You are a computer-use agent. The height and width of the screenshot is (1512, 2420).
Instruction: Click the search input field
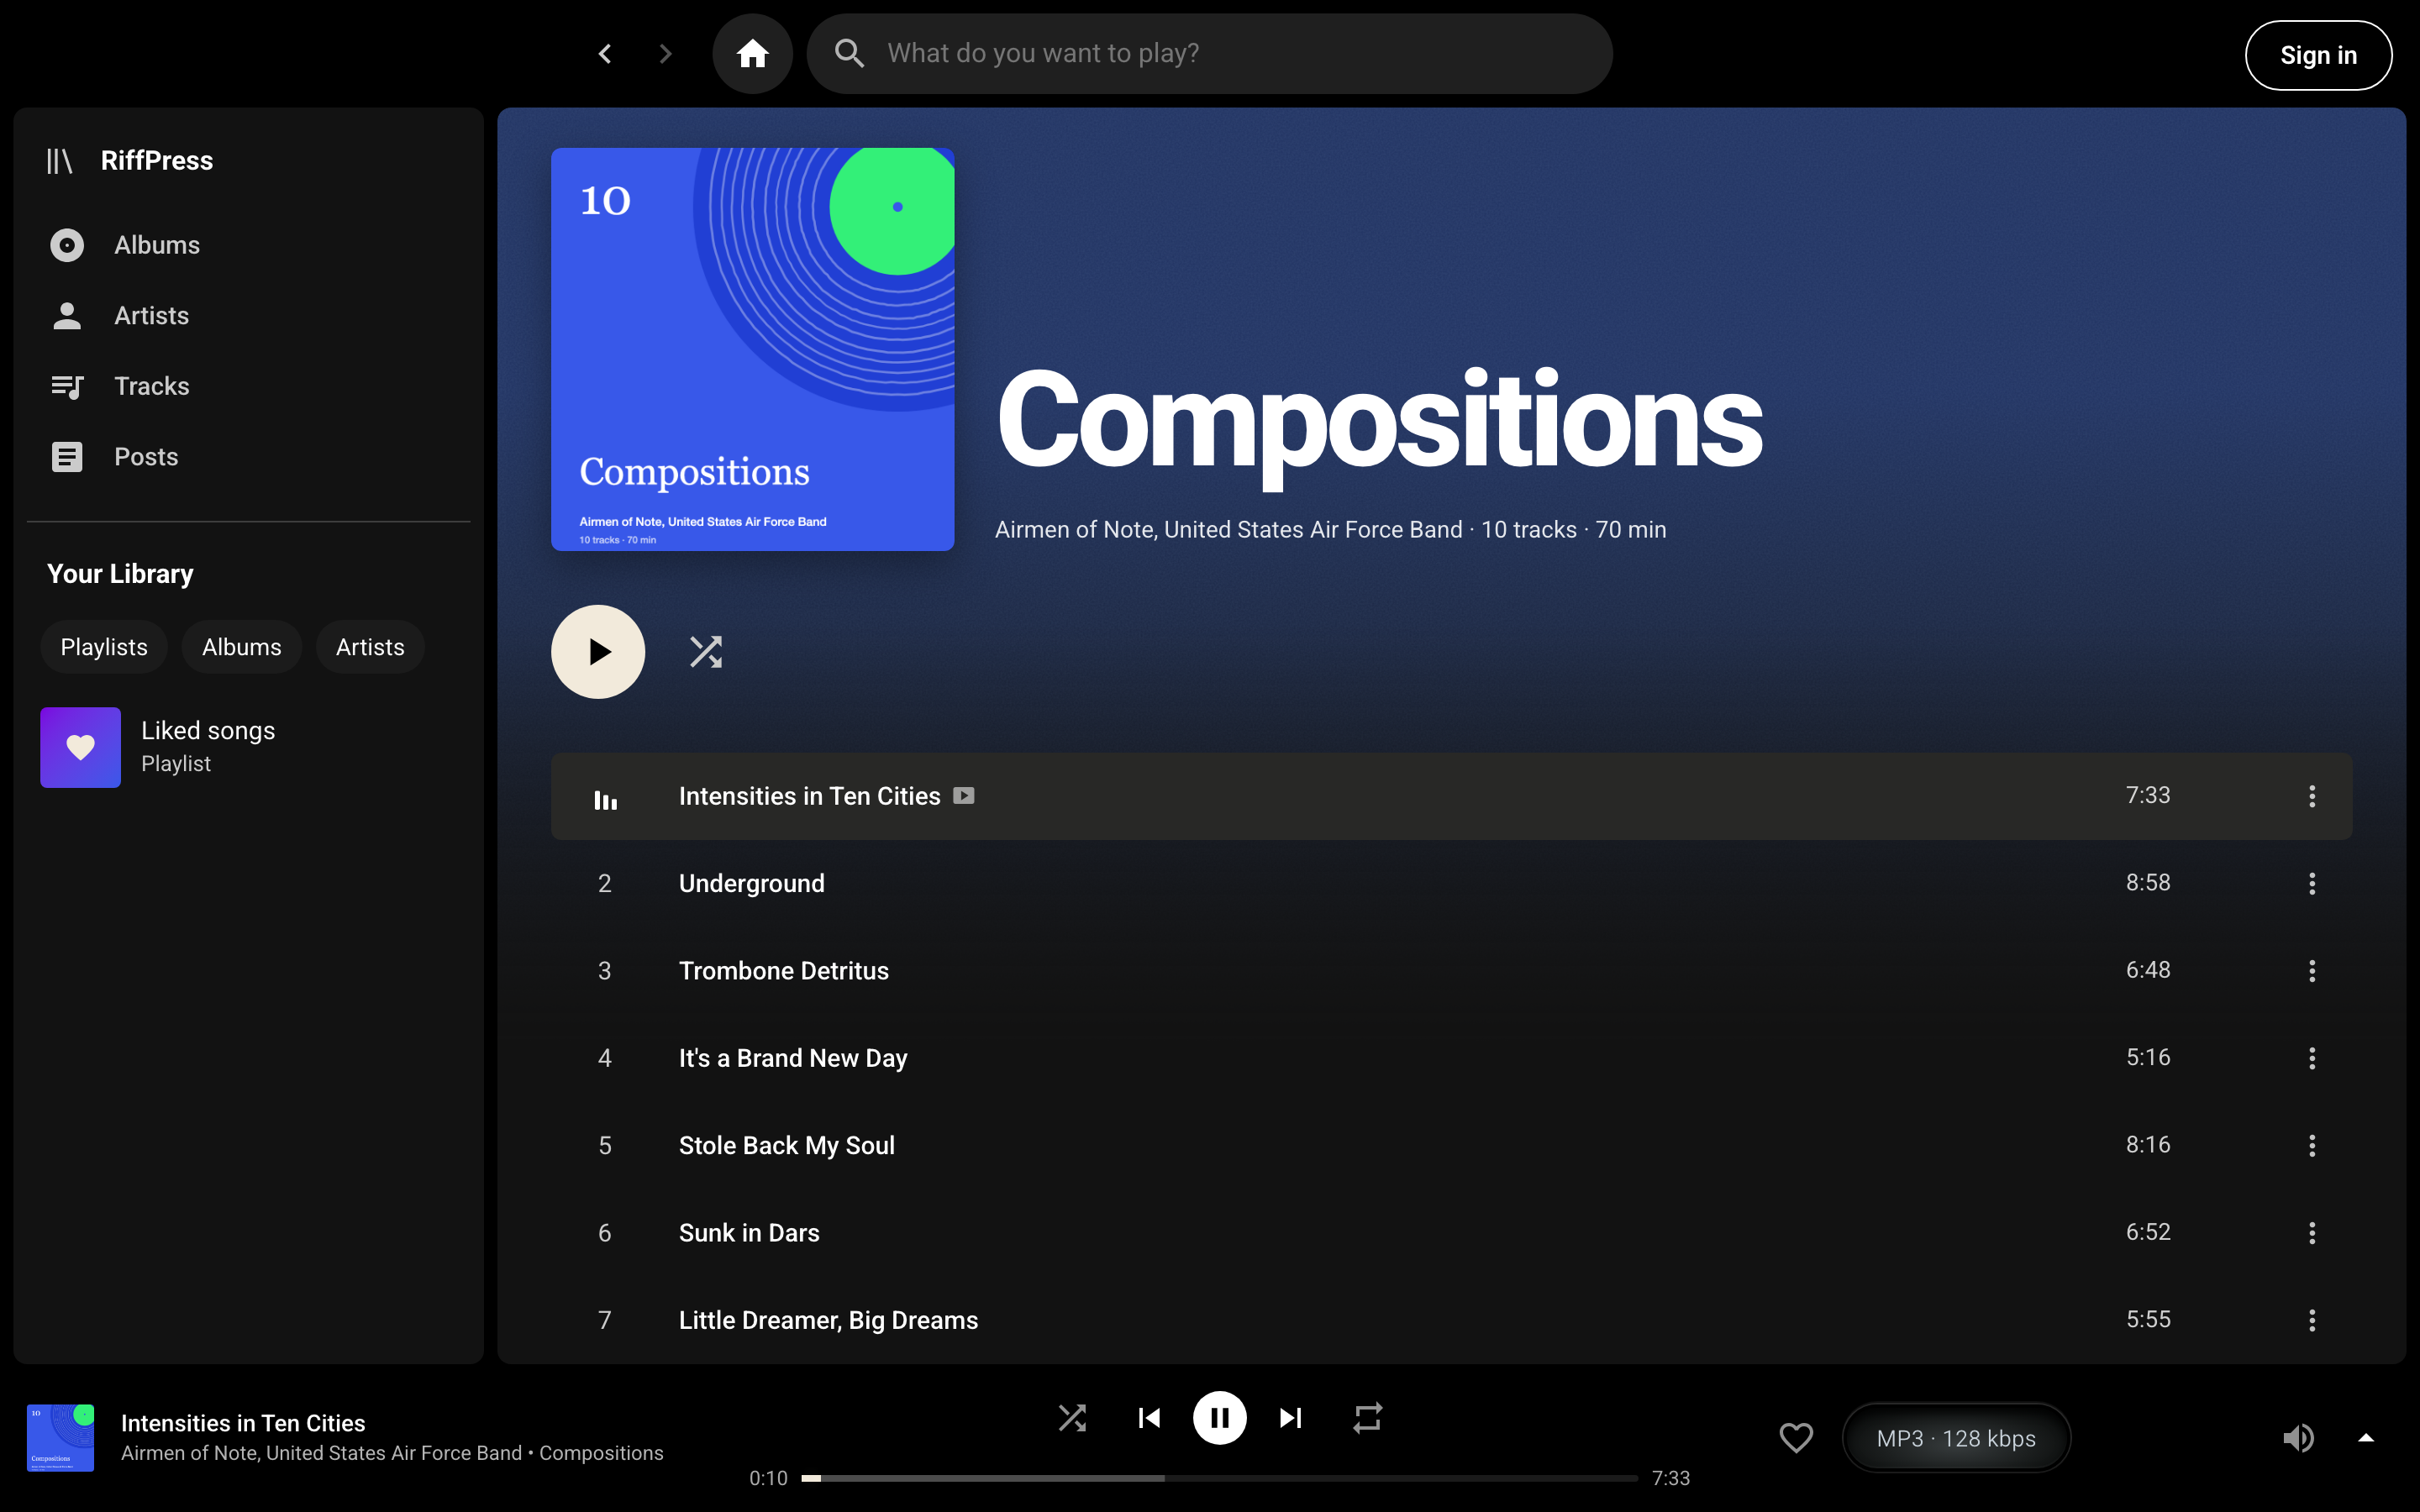1209,54
